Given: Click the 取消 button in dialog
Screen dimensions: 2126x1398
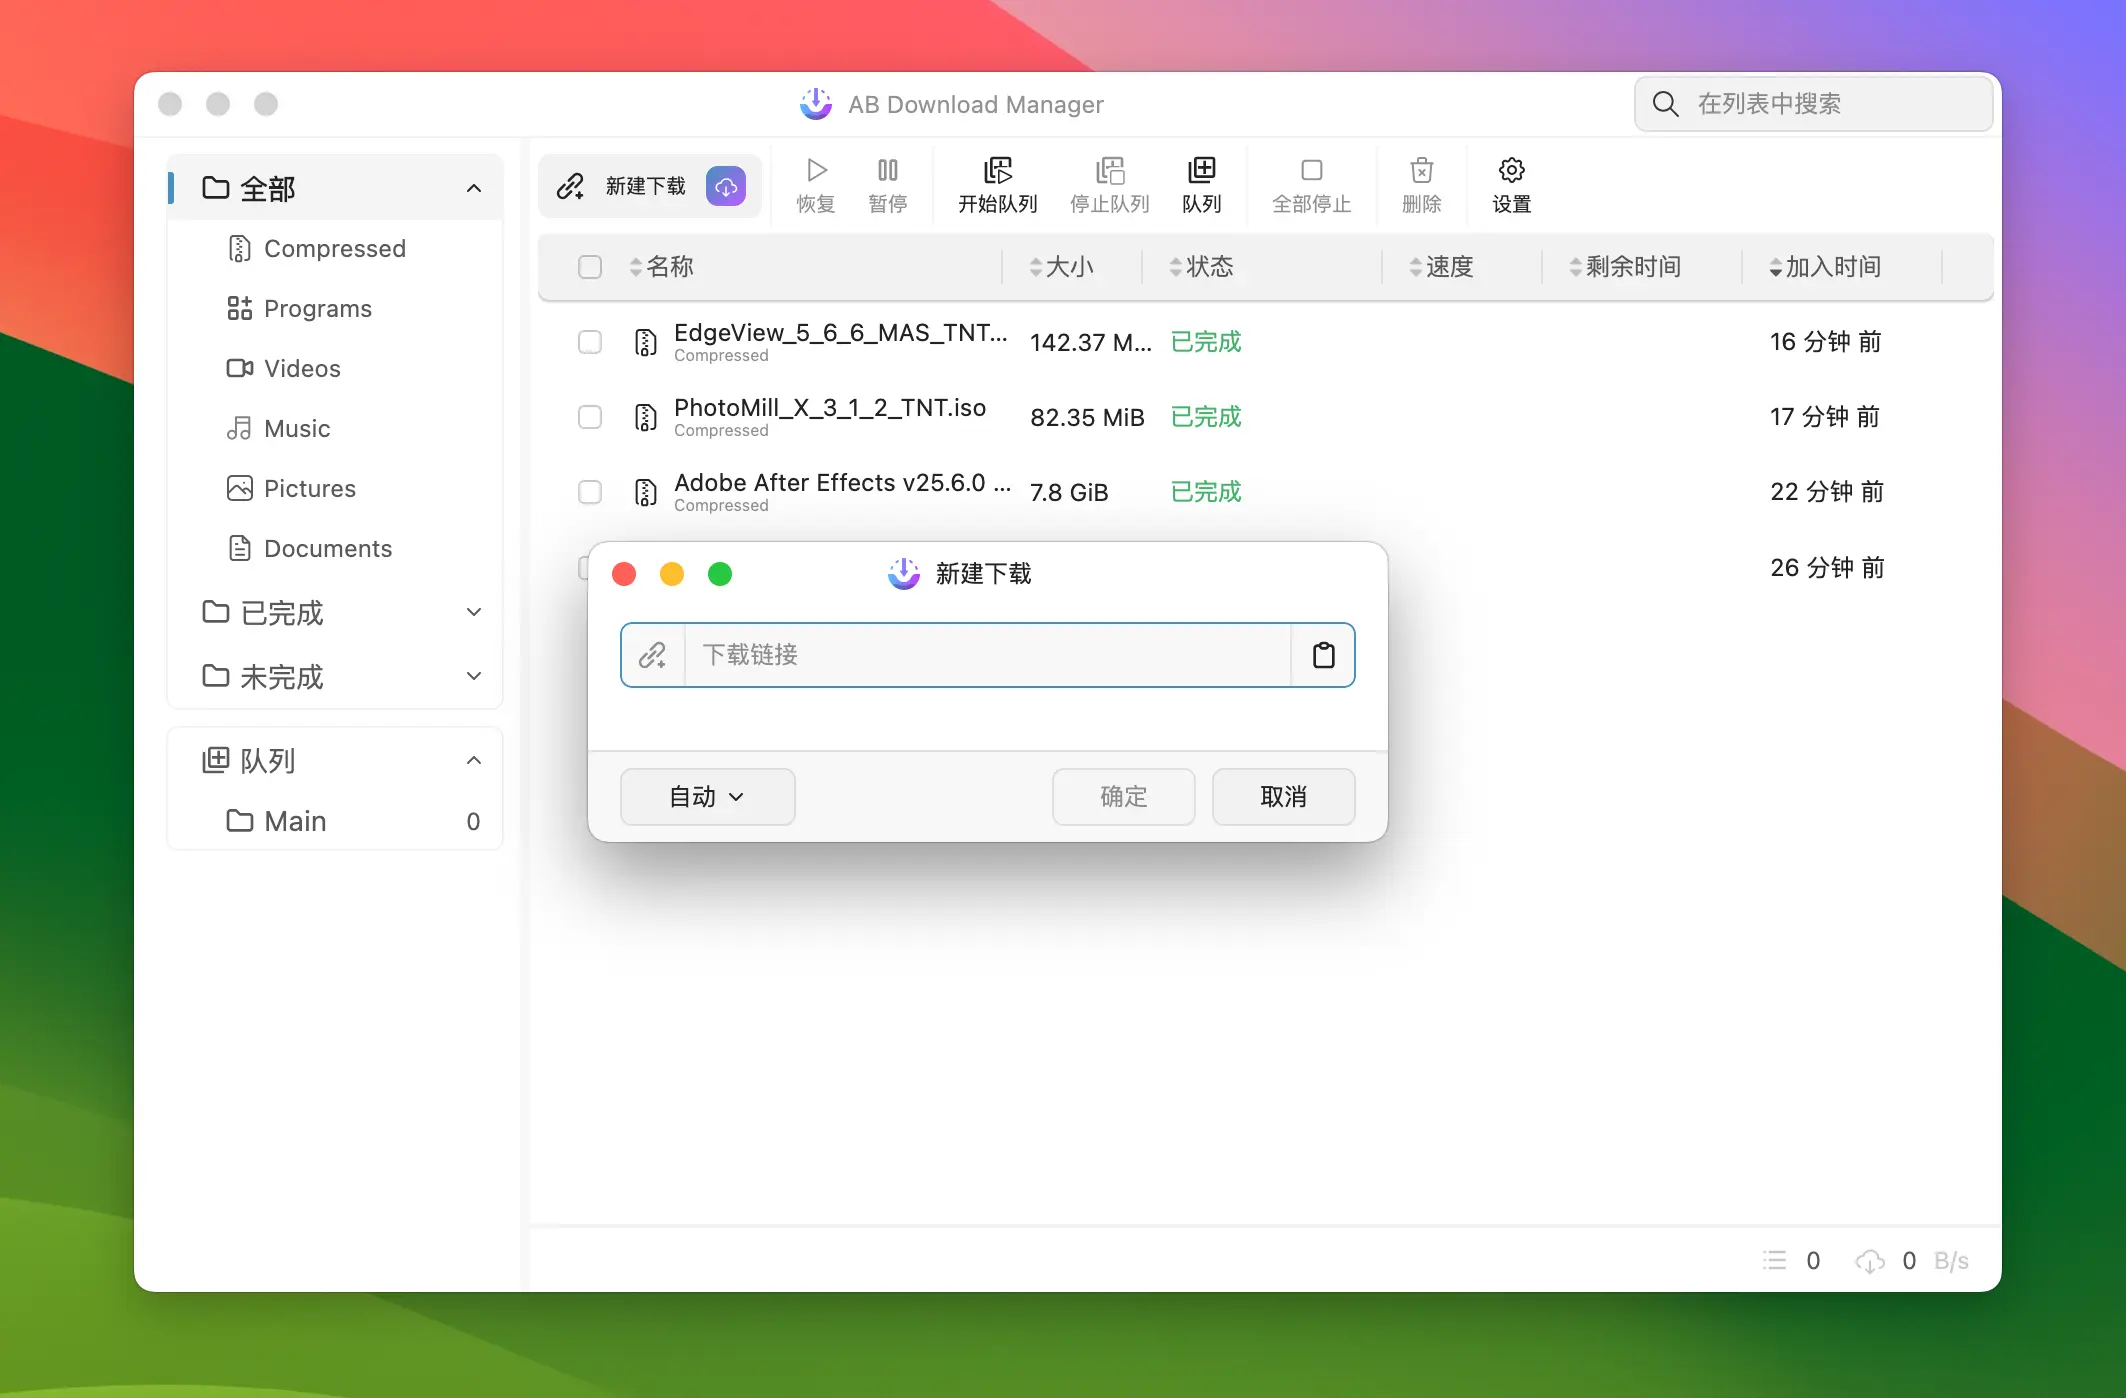Looking at the screenshot, I should tap(1283, 797).
